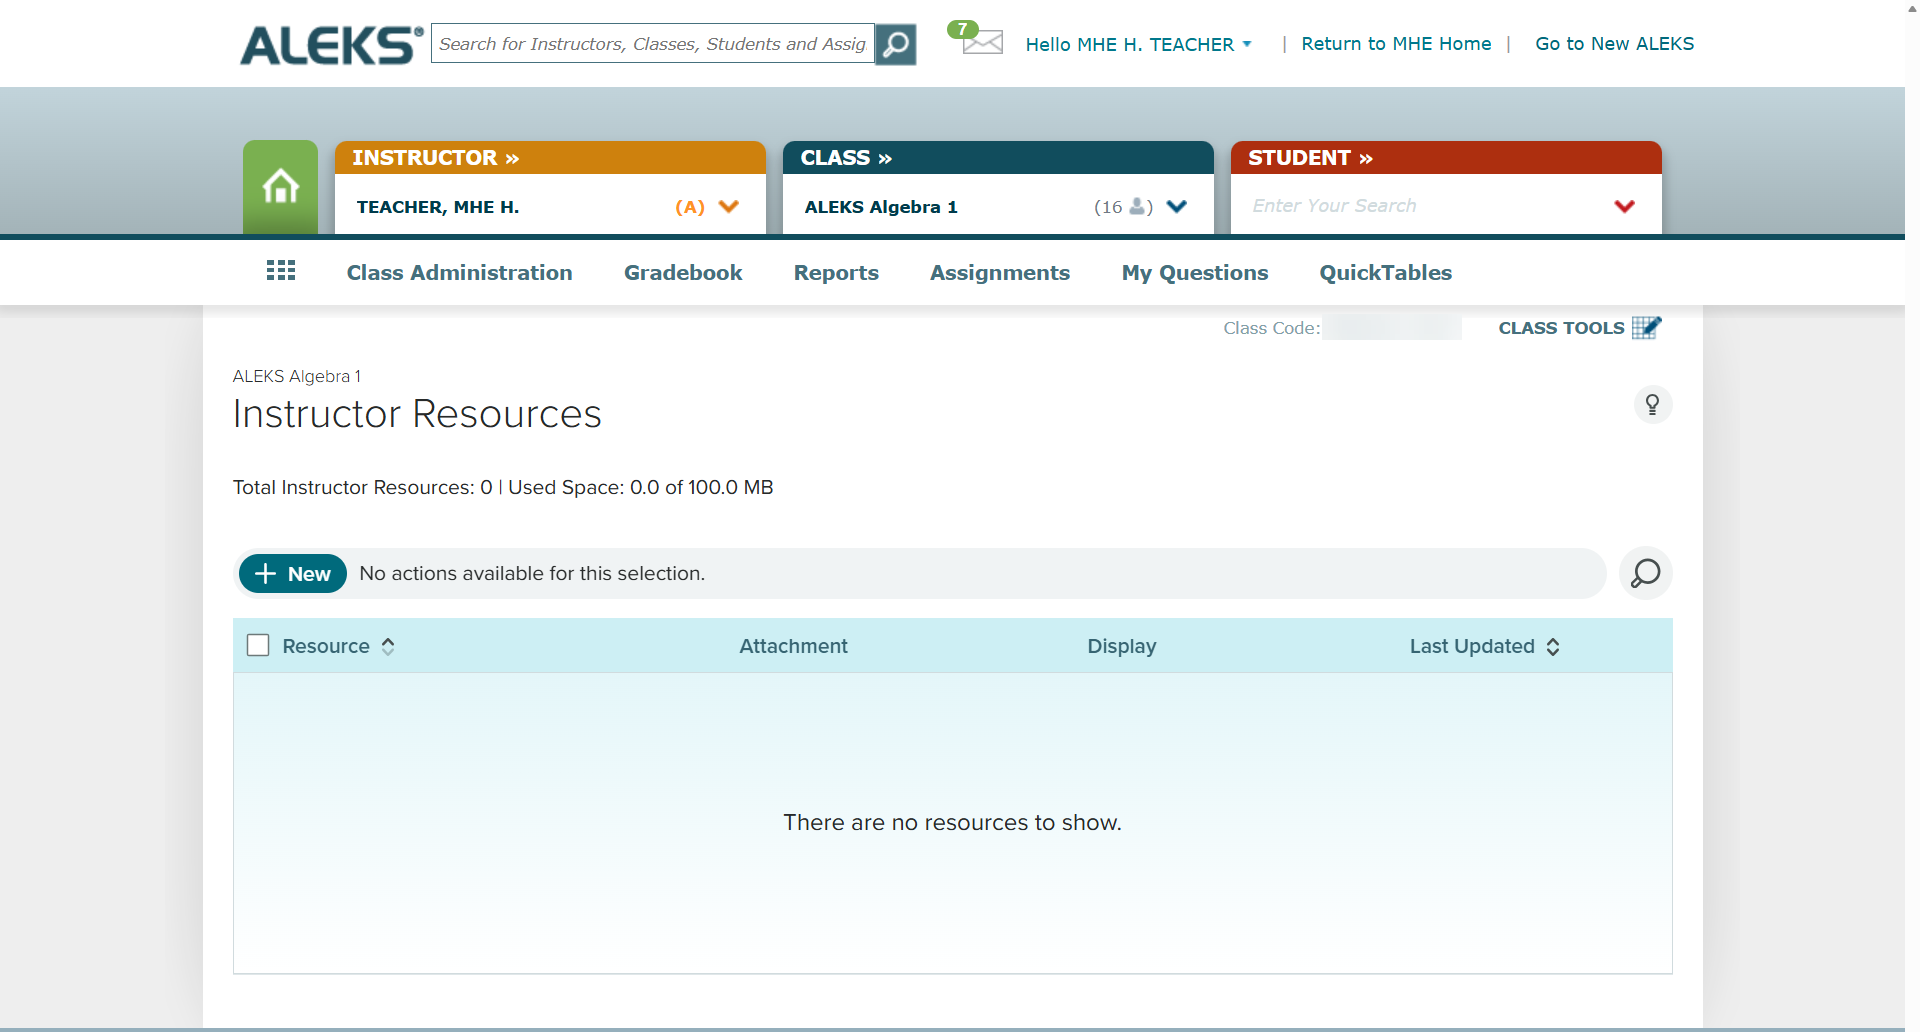
Task: Focus the student Enter Your Search field
Action: (x=1420, y=206)
